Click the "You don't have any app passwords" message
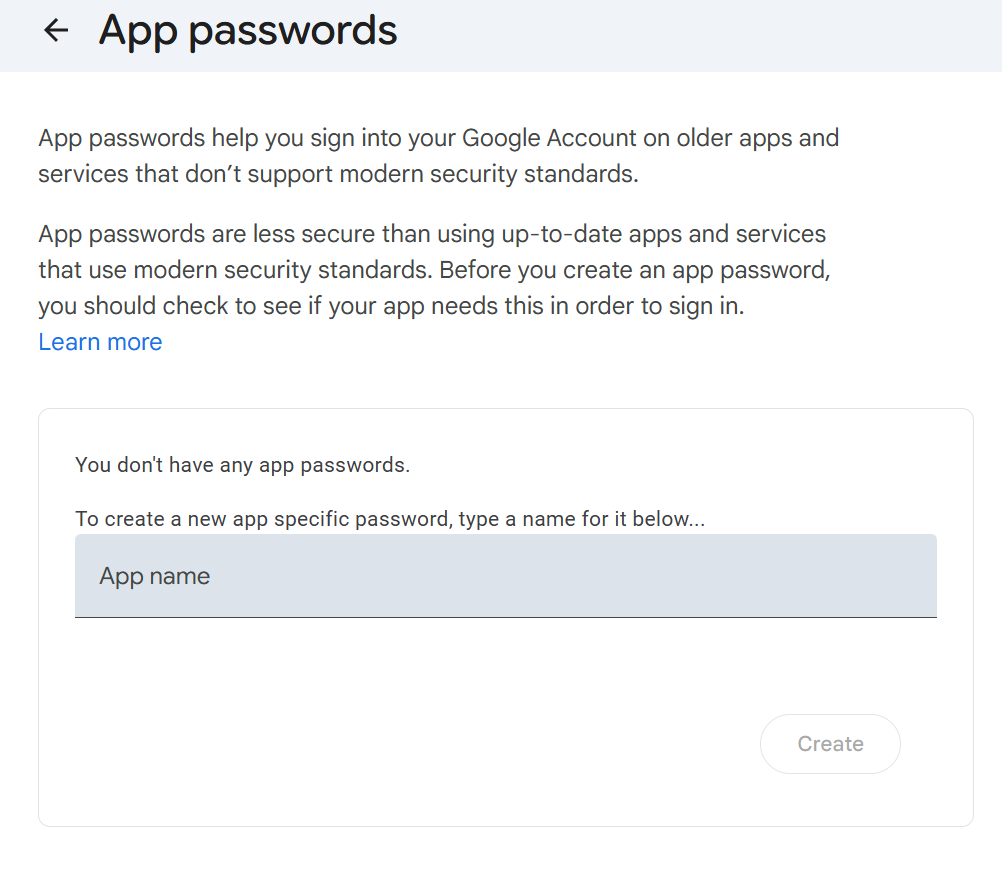Screen dimensions: 1002x873 click(x=242, y=465)
